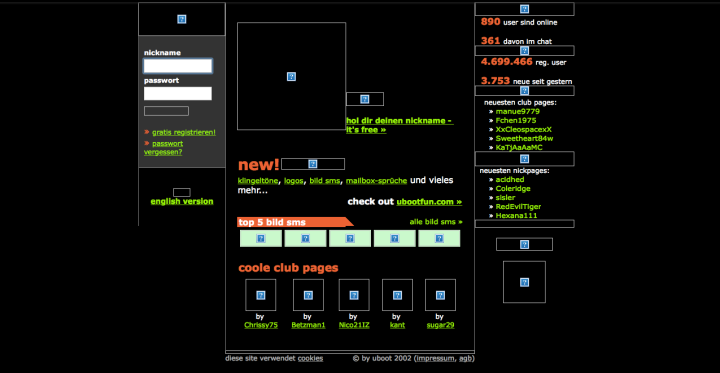Open the kant user link
Image resolution: width=720 pixels, height=373 pixels.
(397, 325)
